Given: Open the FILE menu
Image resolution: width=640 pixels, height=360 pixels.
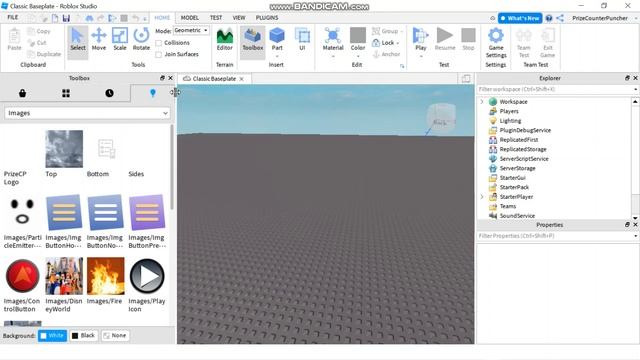Looking at the screenshot, I should [x=13, y=17].
